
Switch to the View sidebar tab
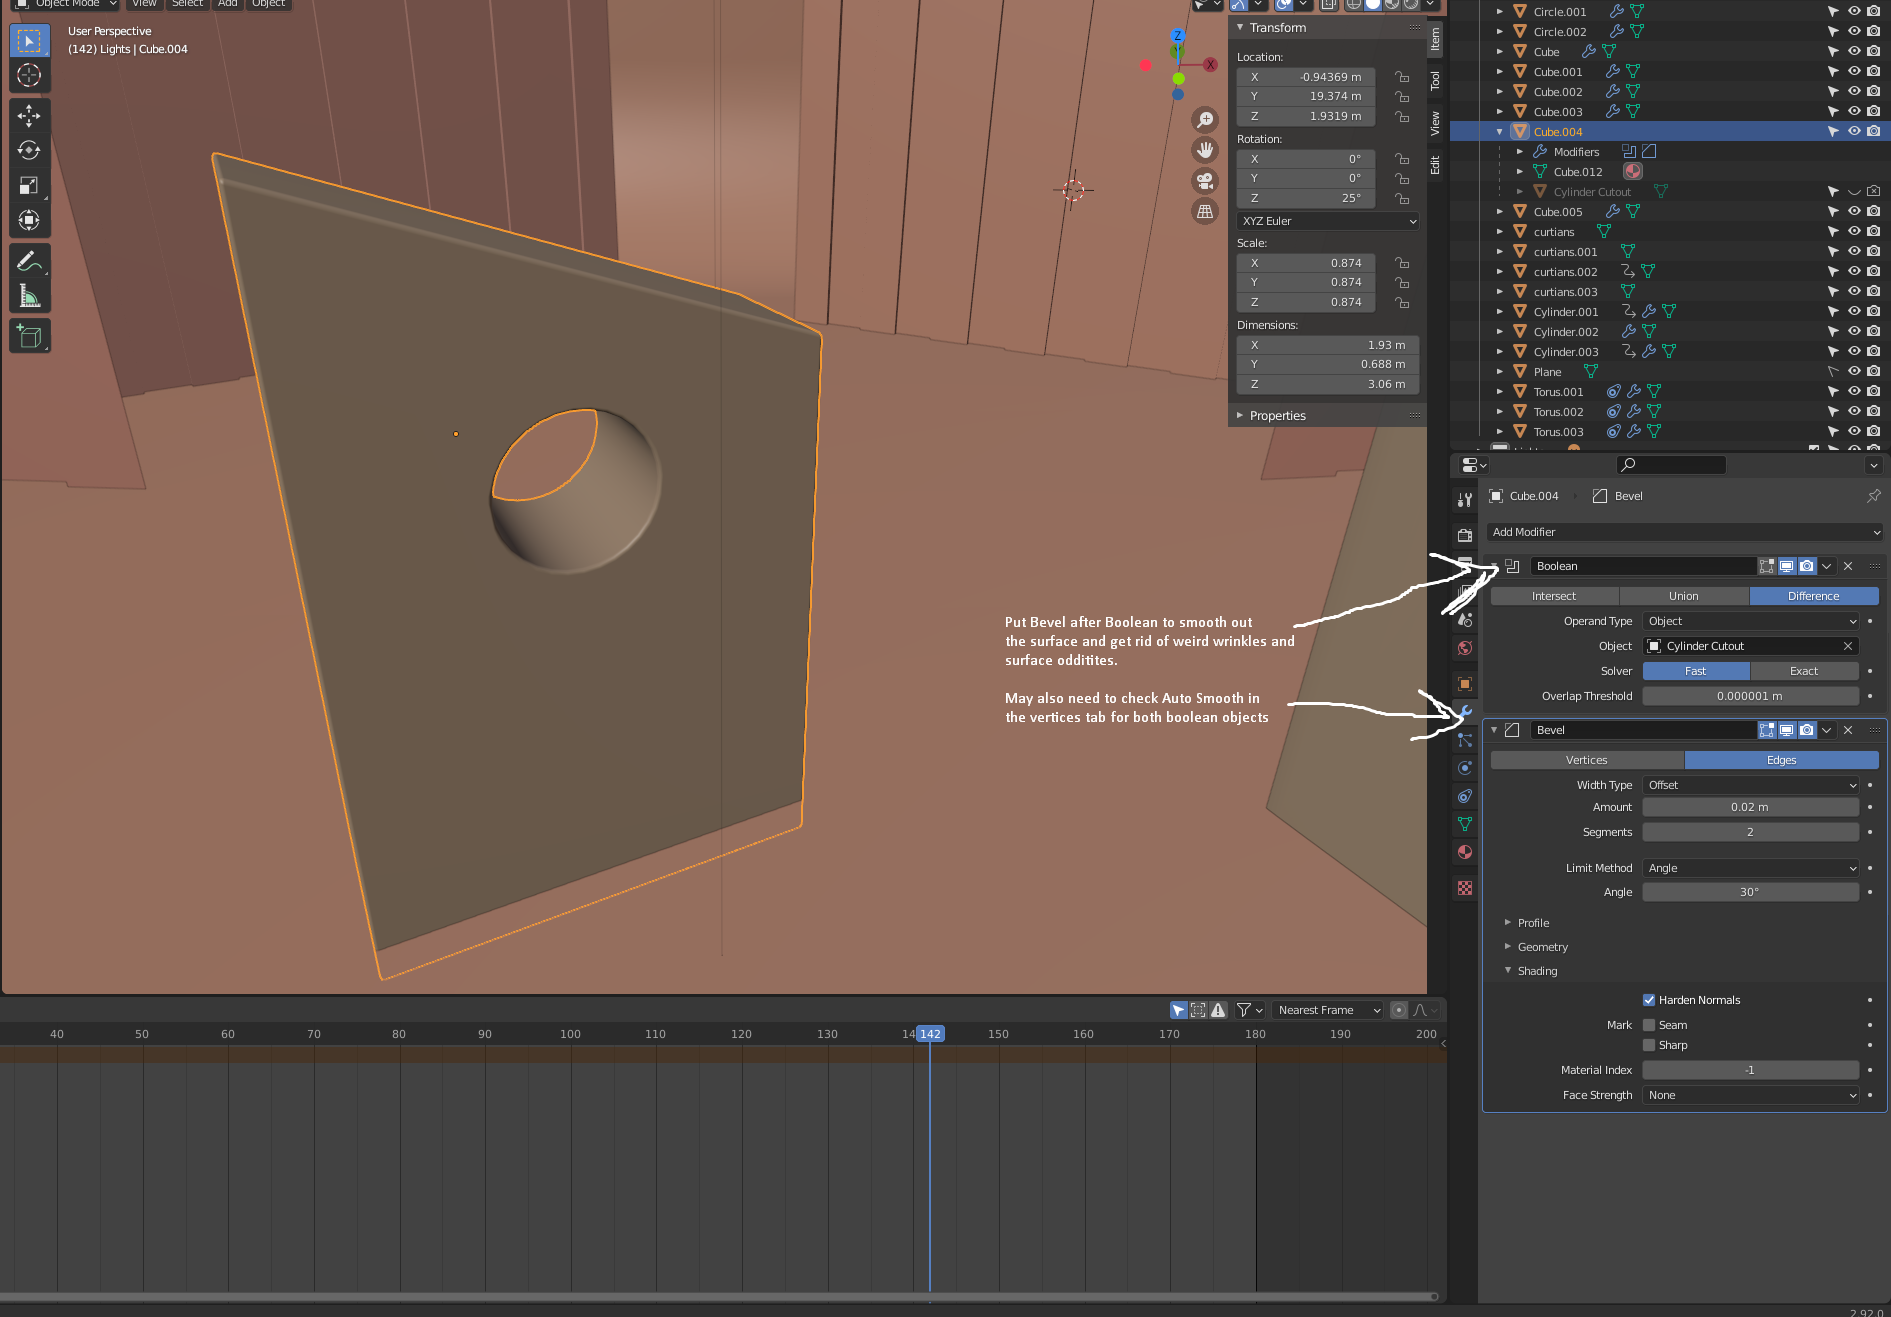pyautogui.click(x=1435, y=123)
